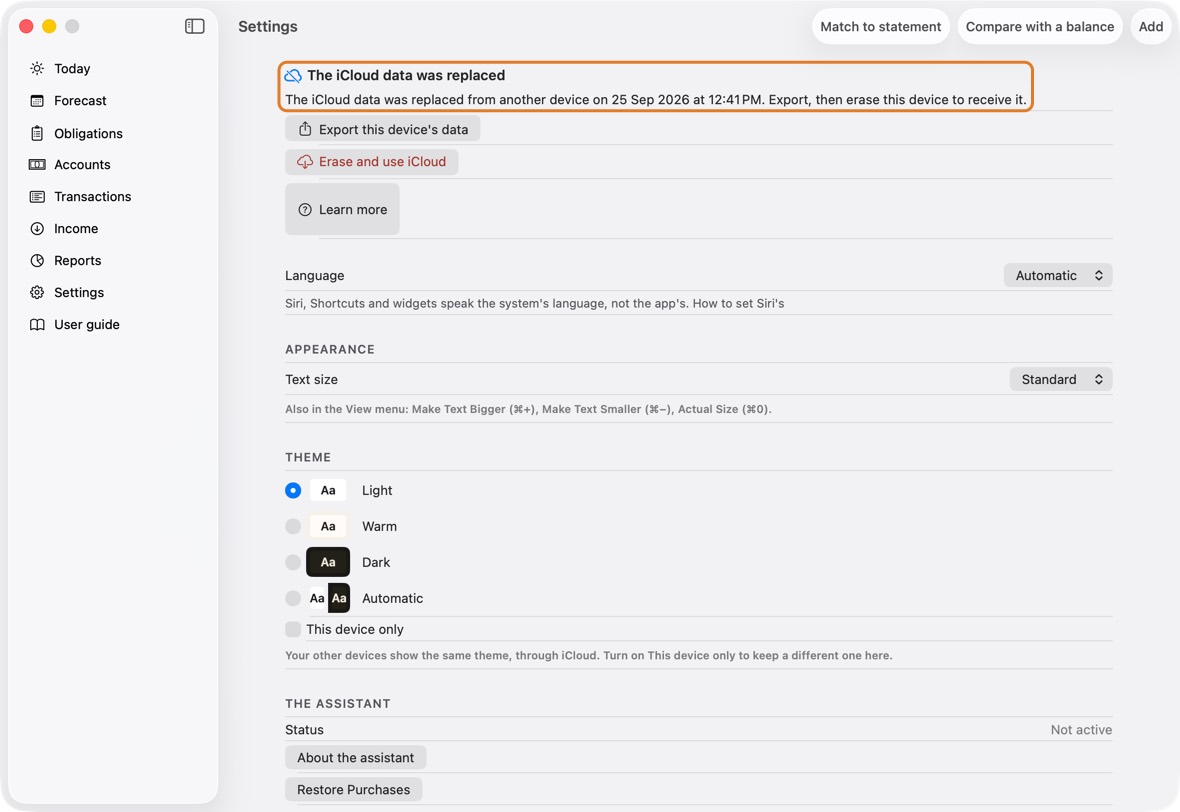
Task: Open the Language Automatic dropdown
Action: pyautogui.click(x=1057, y=275)
